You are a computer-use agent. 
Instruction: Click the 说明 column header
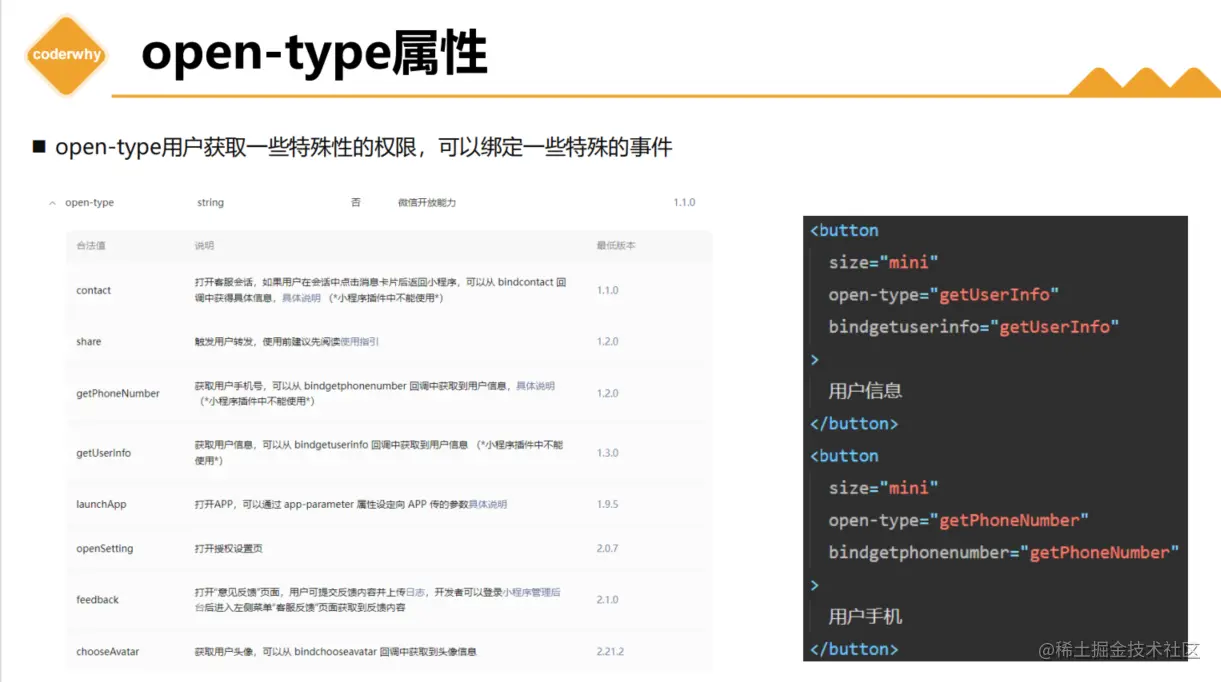[204, 246]
